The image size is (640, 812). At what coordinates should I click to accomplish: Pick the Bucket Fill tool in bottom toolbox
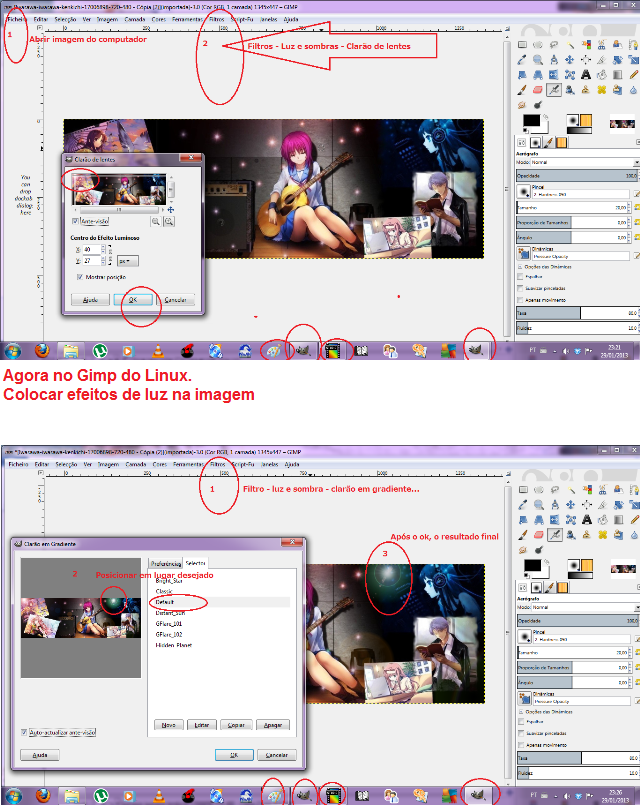603,520
